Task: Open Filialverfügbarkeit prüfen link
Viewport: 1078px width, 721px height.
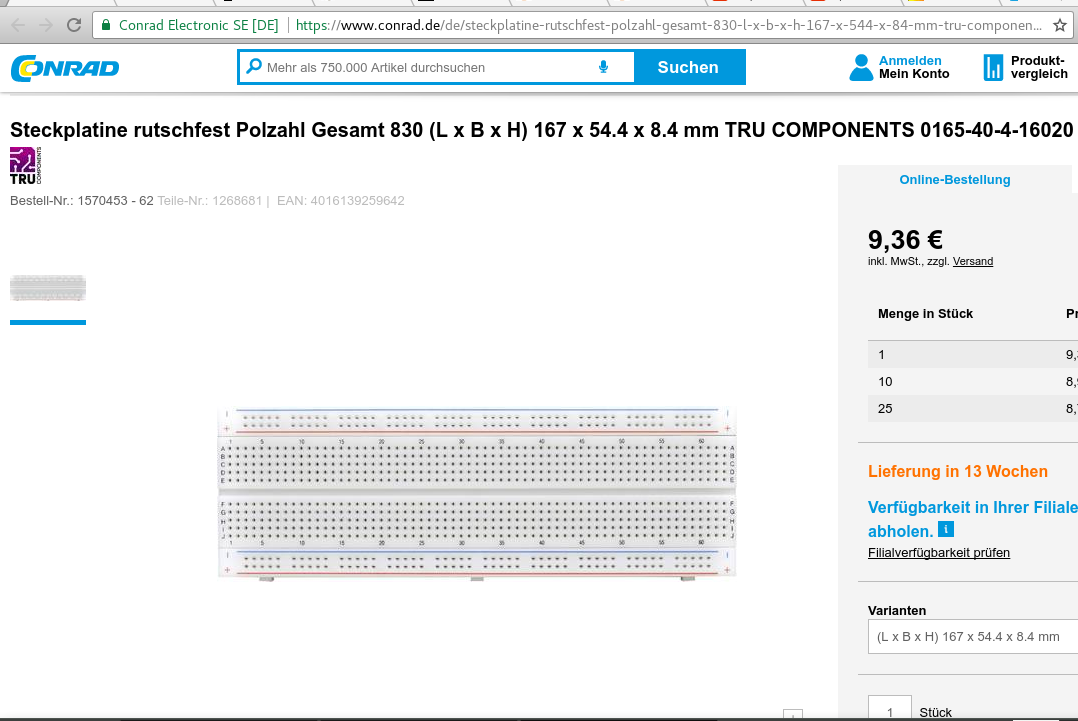Action: [x=938, y=553]
